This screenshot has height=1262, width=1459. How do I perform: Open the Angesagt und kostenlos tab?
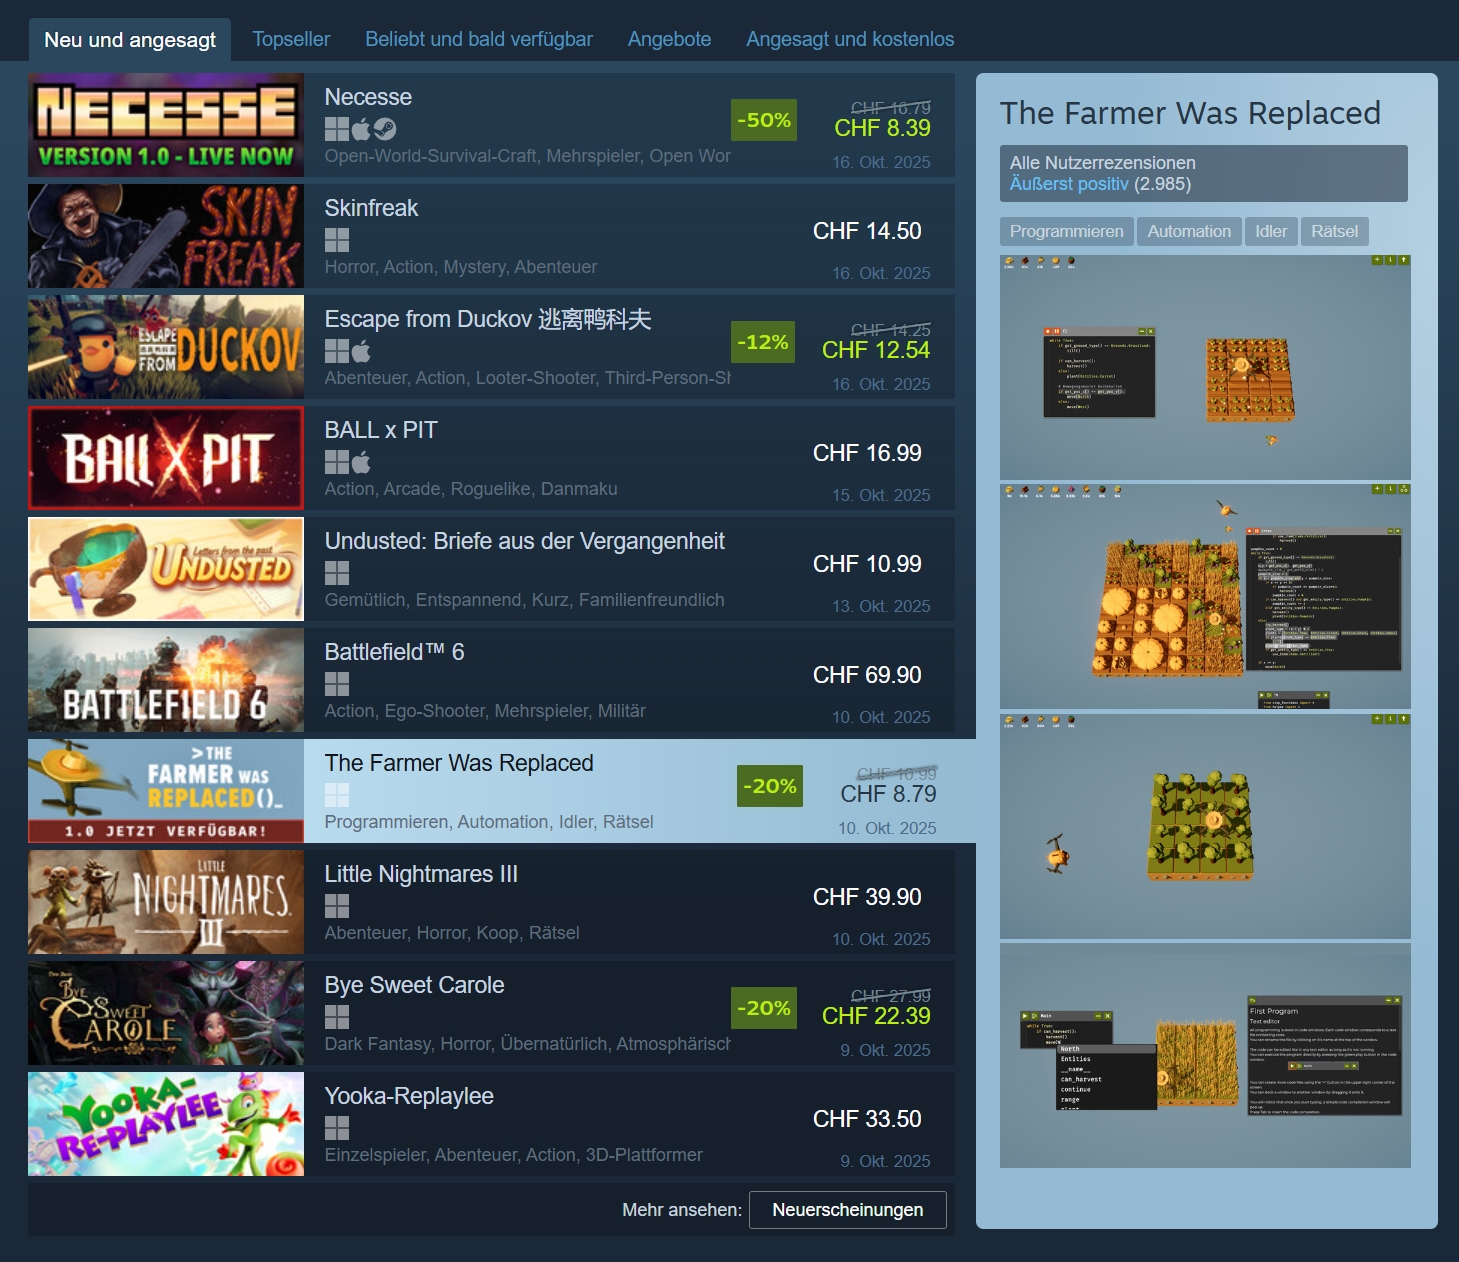(850, 39)
